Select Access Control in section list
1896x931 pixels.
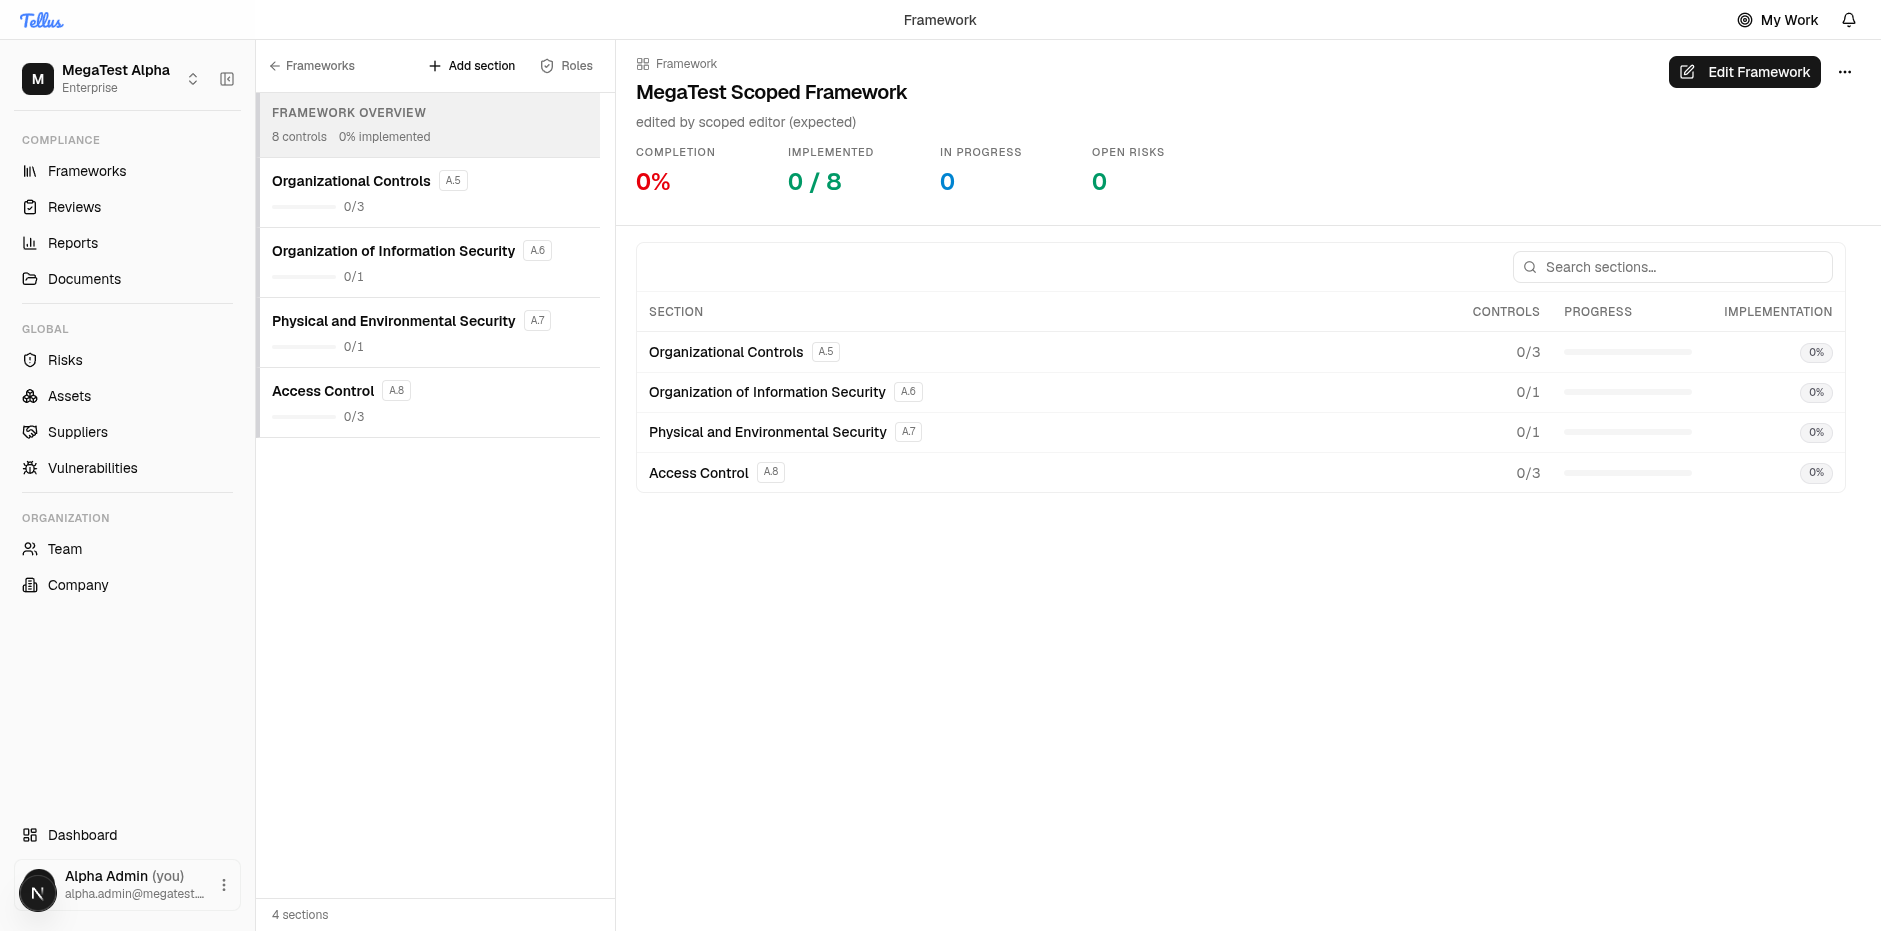coord(430,403)
